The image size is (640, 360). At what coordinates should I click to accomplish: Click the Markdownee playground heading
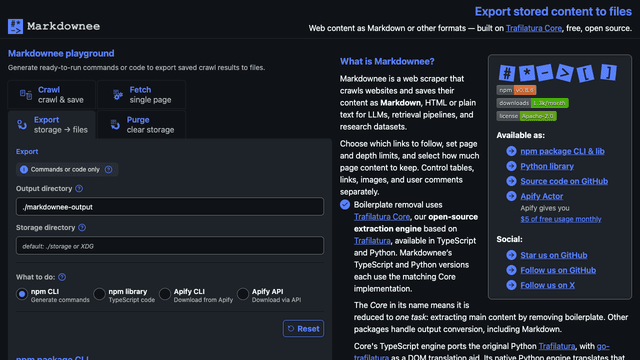click(61, 53)
